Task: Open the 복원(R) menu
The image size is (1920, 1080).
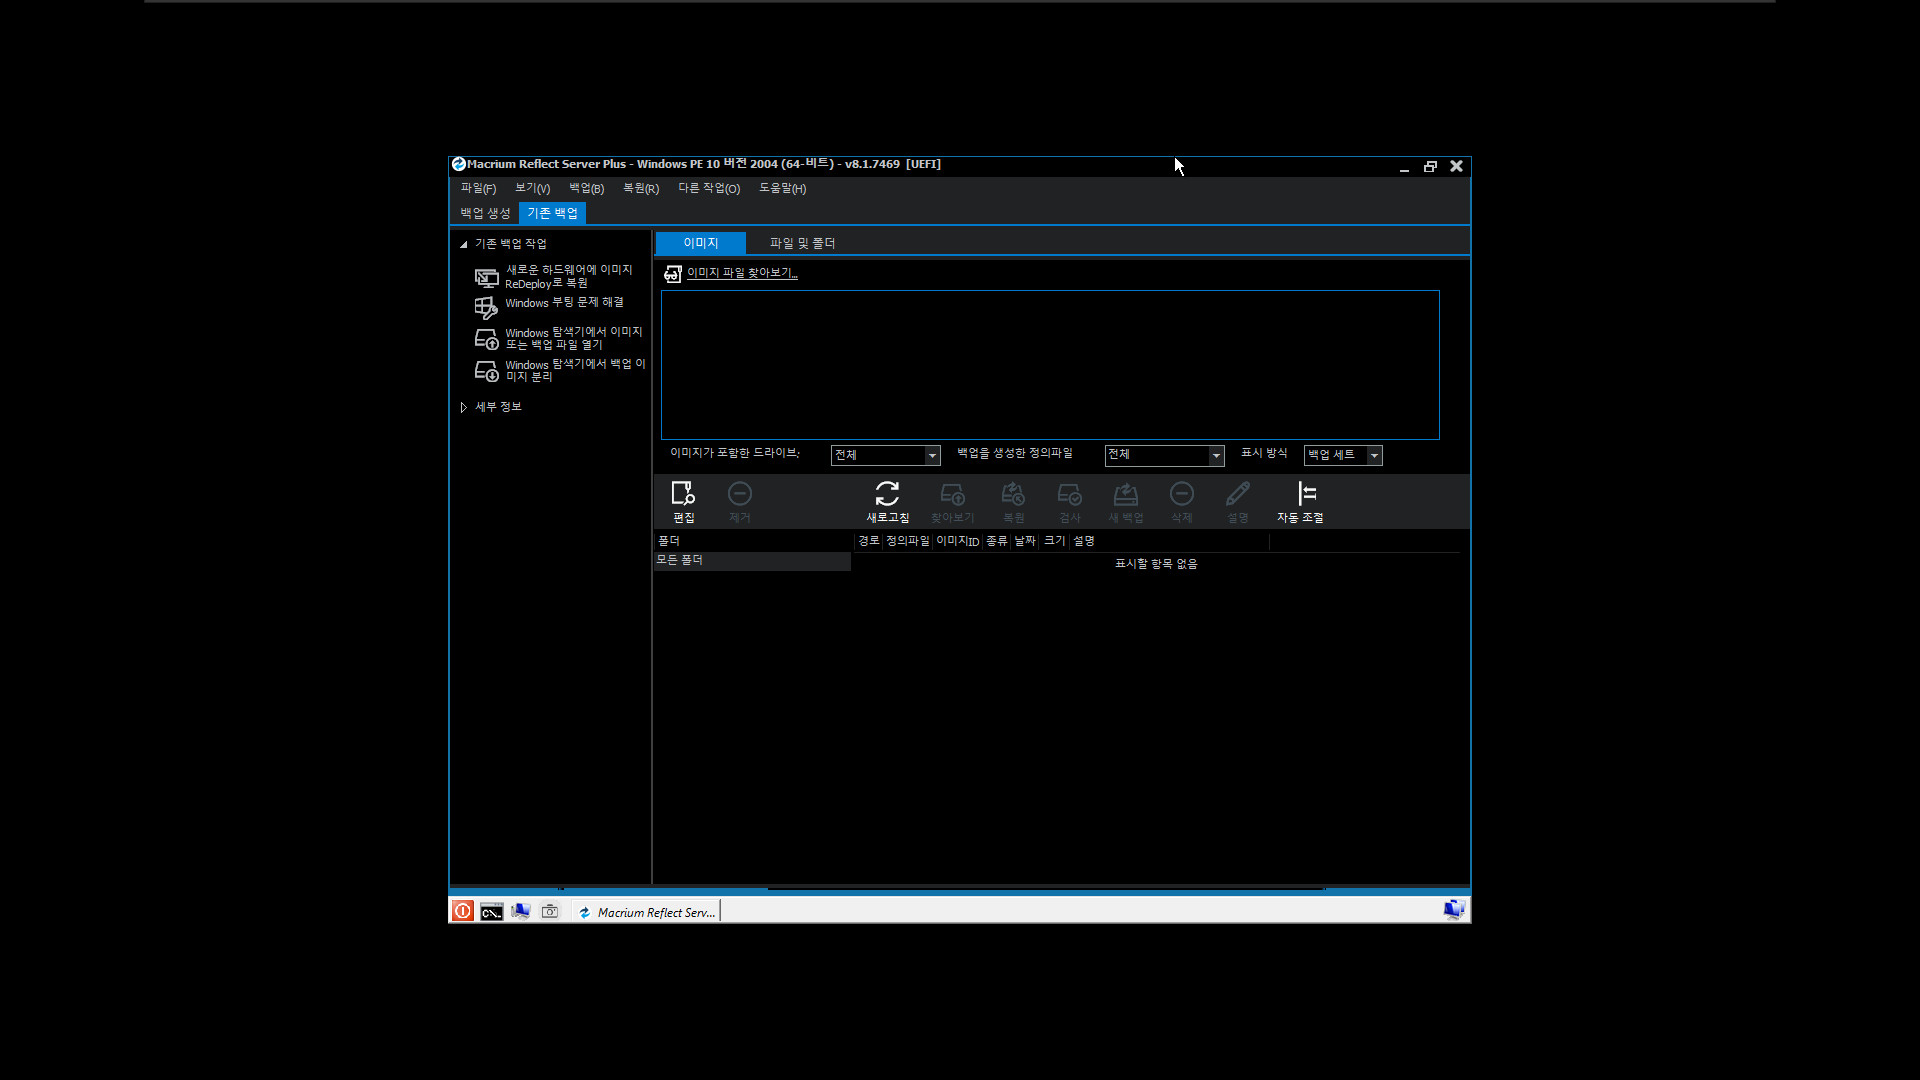Action: pyautogui.click(x=641, y=188)
